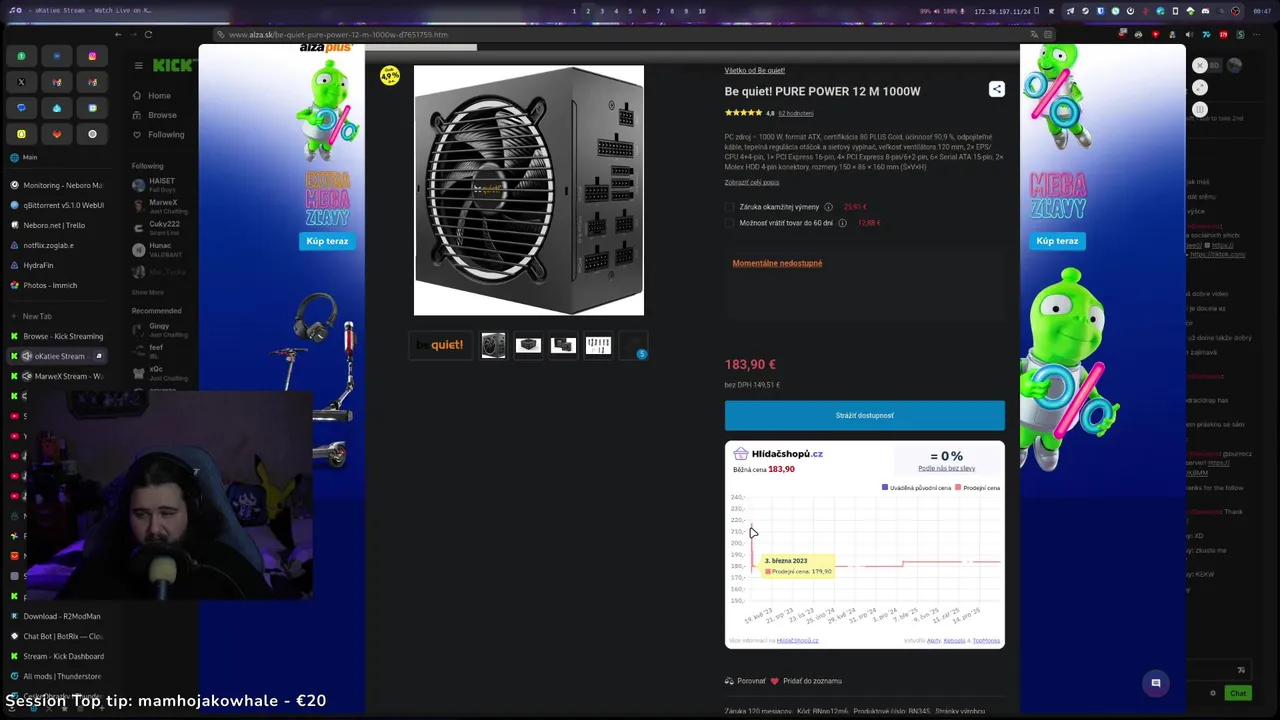Image resolution: width=1280 pixels, height=720 pixels.
Task: Open the Neboro.net Trello tab
Action: (x=59, y=225)
